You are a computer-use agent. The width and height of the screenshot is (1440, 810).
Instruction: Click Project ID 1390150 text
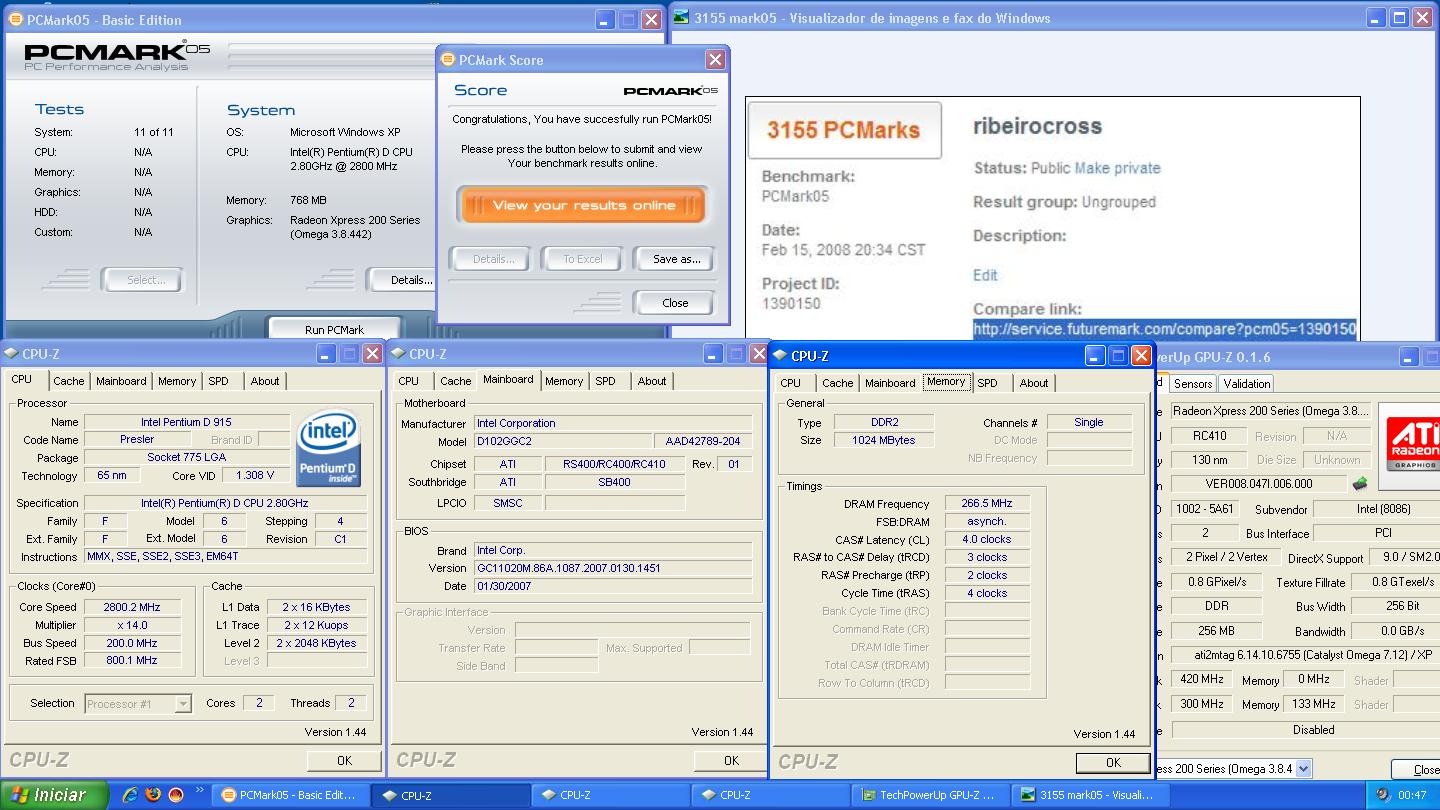point(791,303)
